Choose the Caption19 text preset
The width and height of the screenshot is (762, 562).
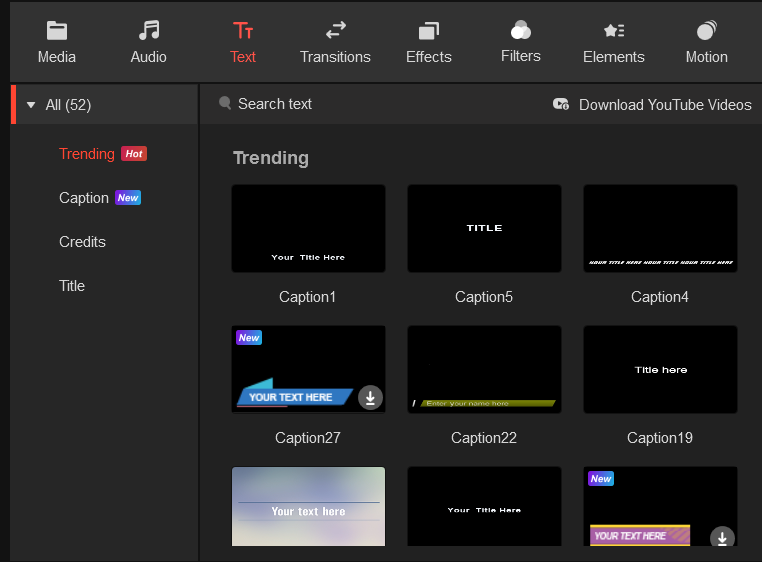coord(660,370)
